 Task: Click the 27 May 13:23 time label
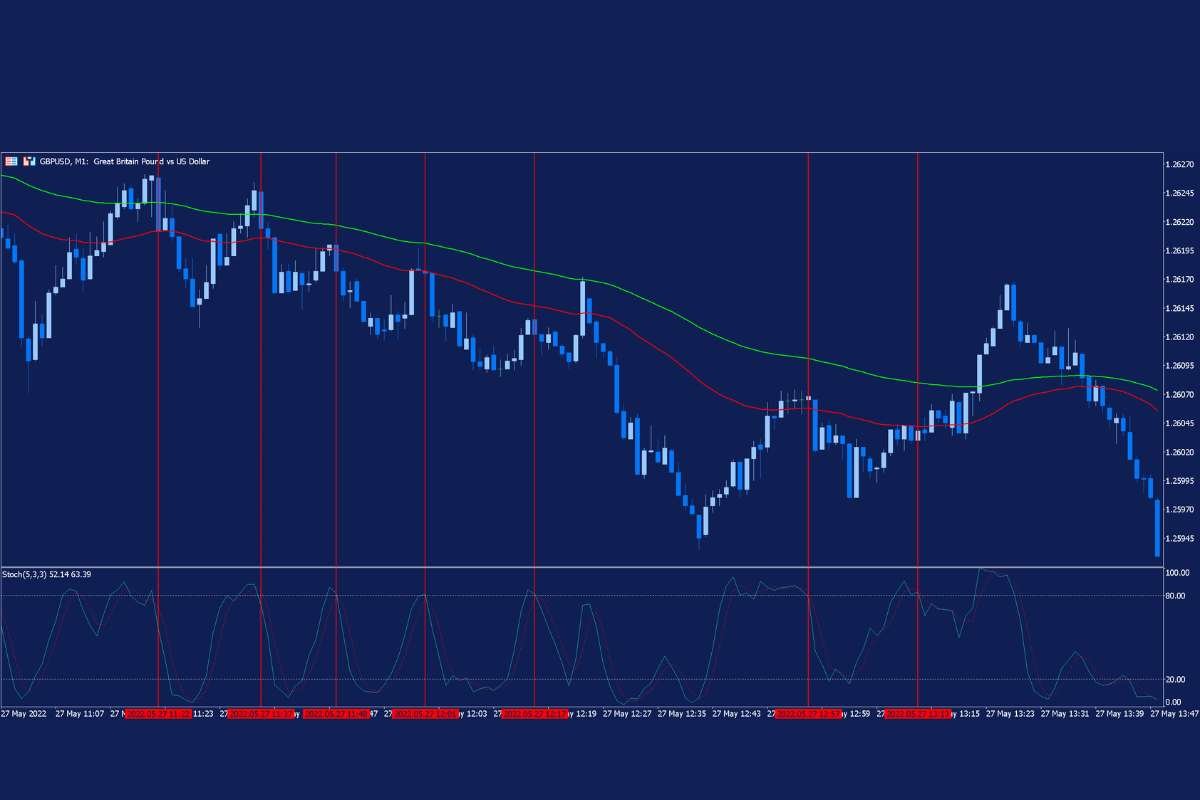click(1011, 714)
